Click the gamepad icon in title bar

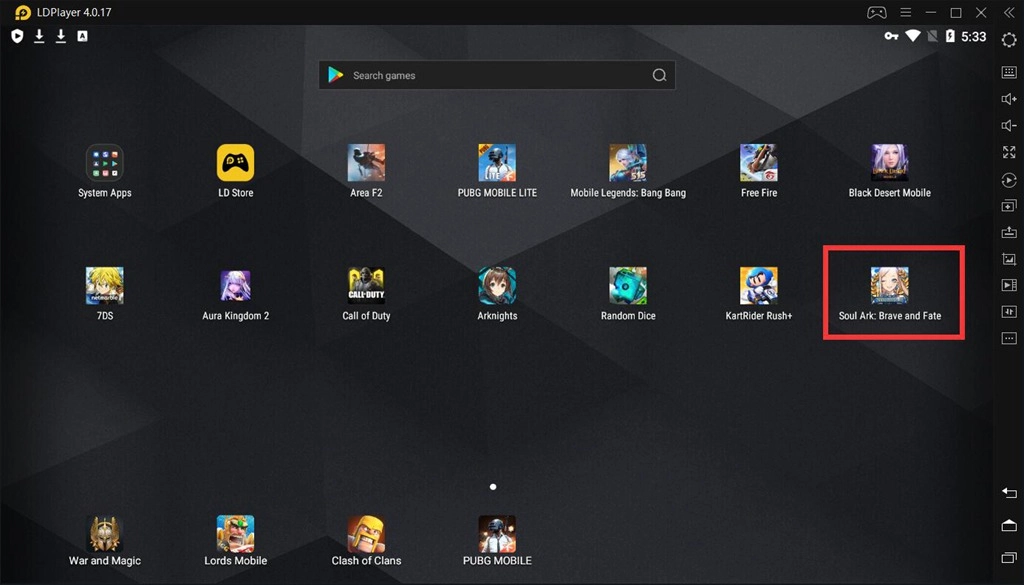[876, 13]
